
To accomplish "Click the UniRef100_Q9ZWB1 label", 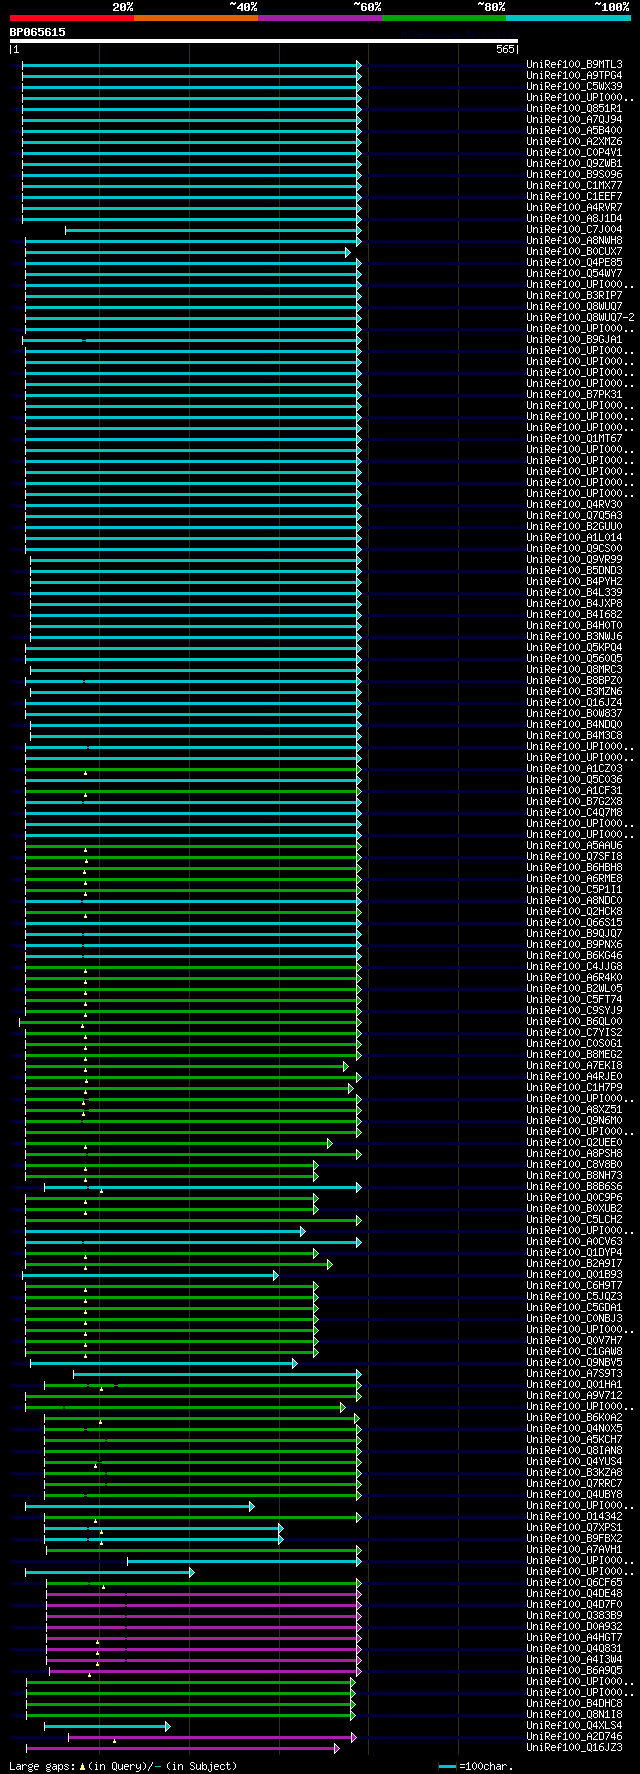I will (x=574, y=164).
